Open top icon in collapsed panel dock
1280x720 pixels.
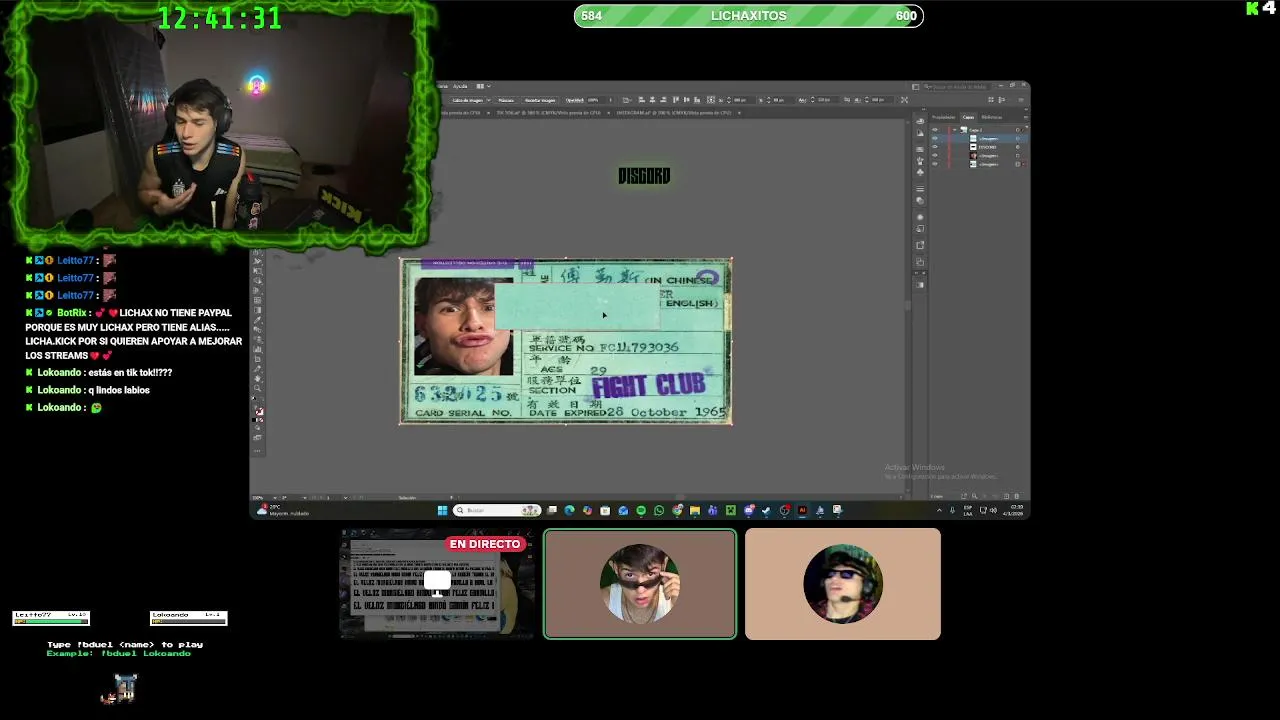(920, 121)
